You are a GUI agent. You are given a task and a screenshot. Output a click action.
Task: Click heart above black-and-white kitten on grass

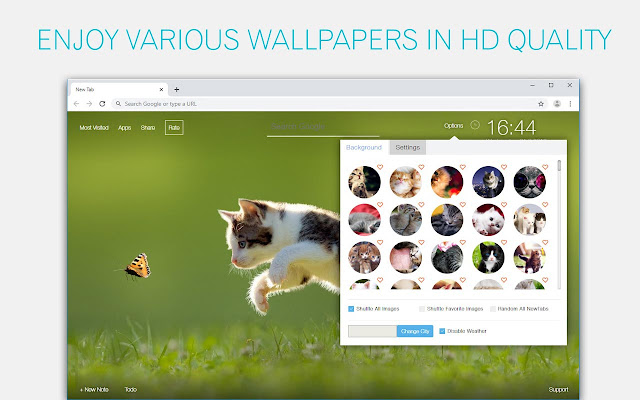[x=504, y=242]
